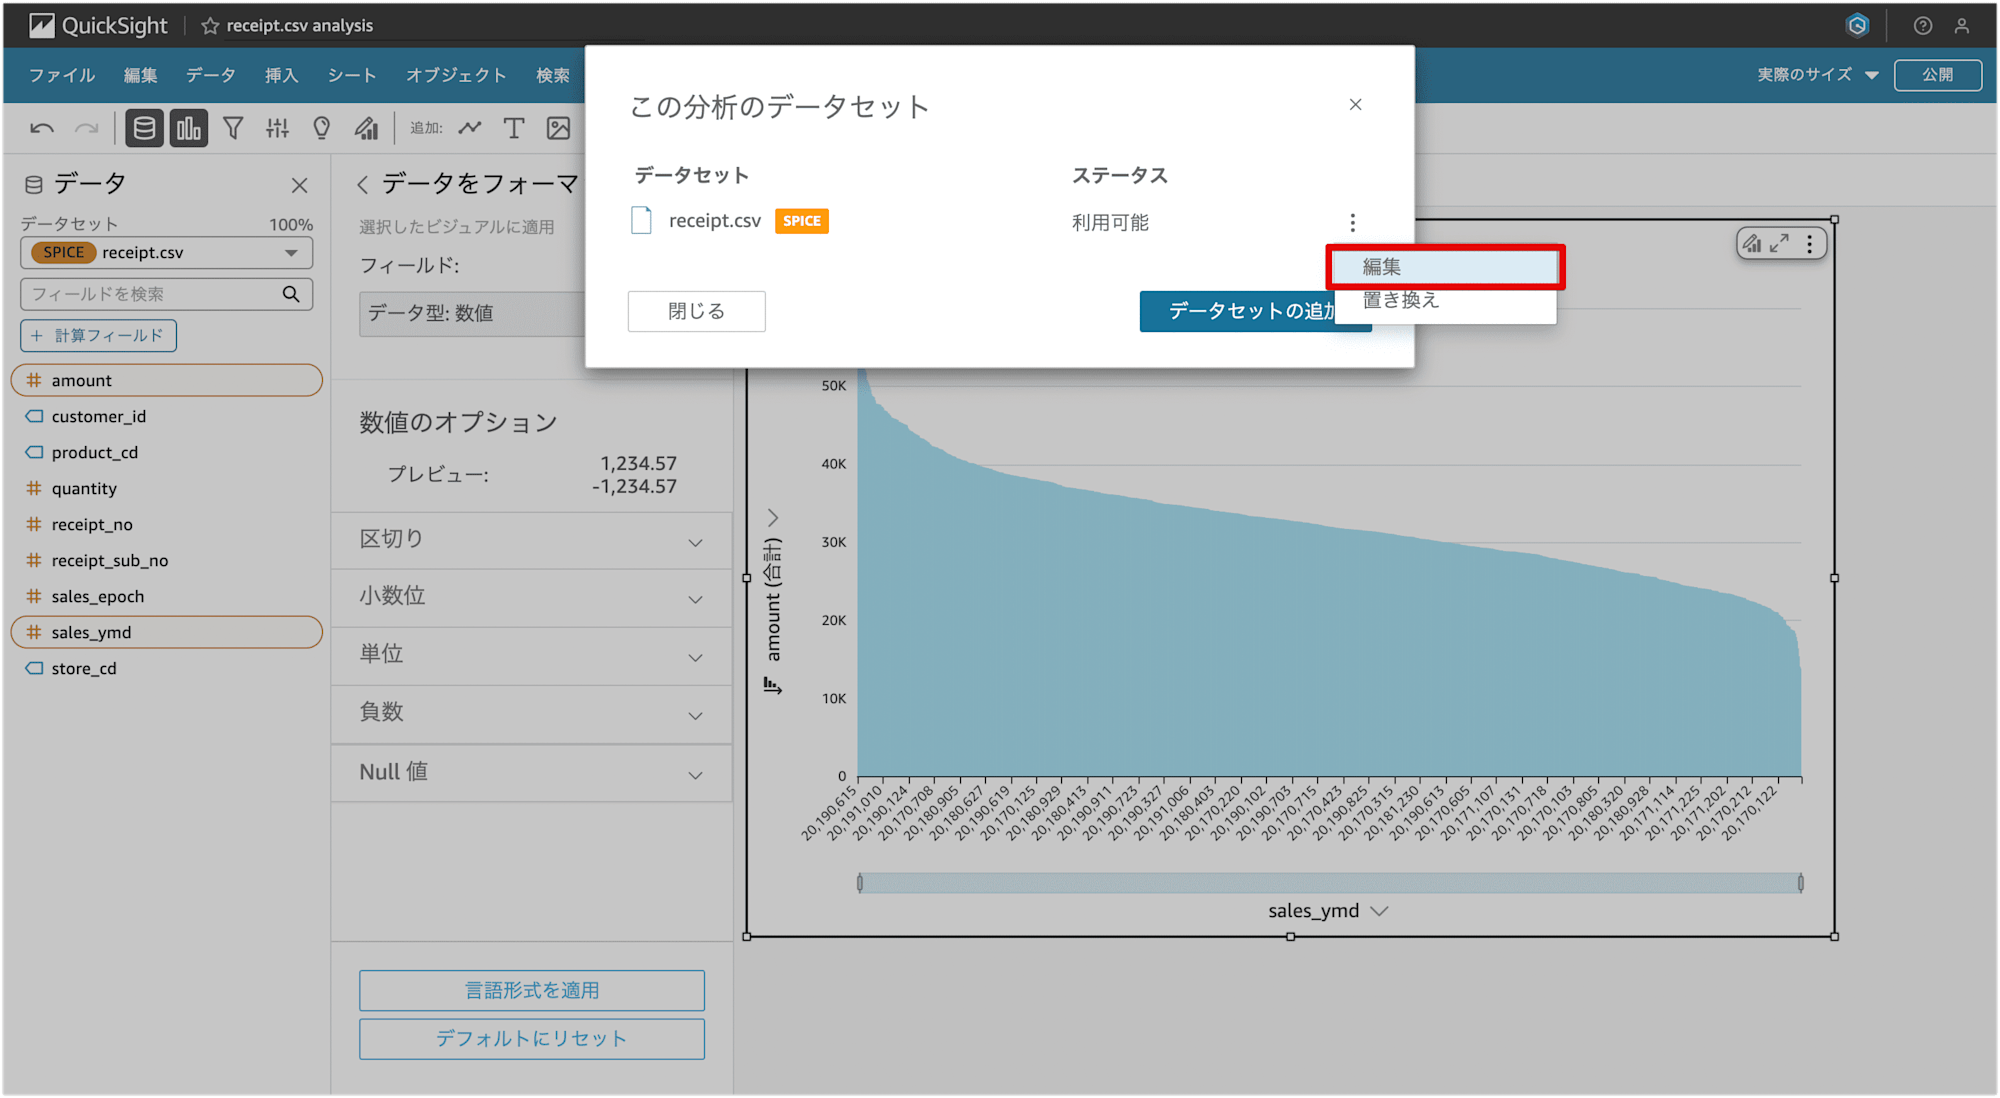Click the redo arrow icon
Screen dimensions: 2000x1098
pyautogui.click(x=87, y=129)
